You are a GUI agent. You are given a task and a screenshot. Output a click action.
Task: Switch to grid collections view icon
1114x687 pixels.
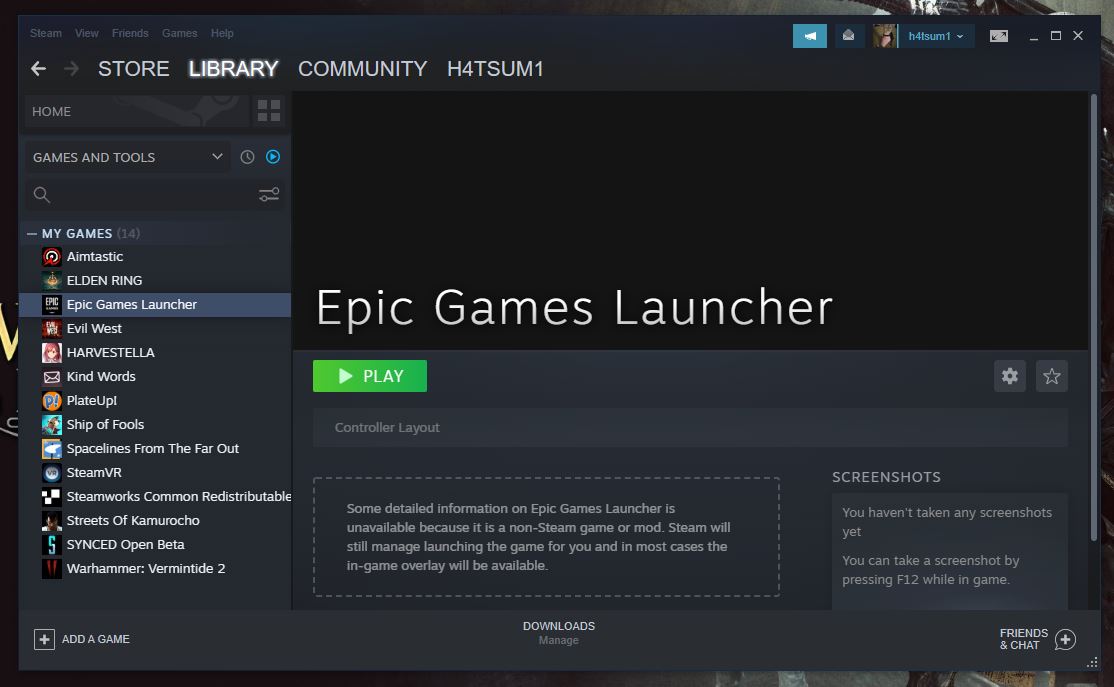pyautogui.click(x=269, y=111)
